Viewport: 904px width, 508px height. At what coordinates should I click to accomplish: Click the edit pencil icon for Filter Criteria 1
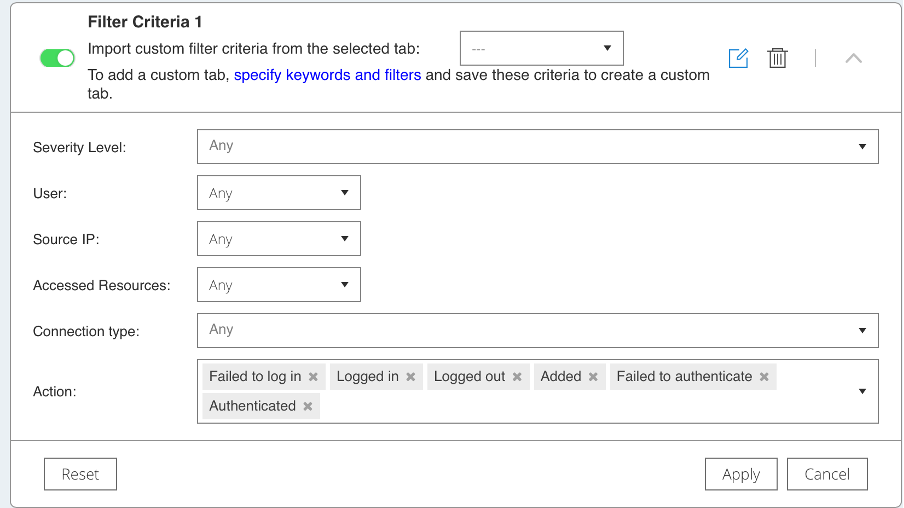coord(738,58)
